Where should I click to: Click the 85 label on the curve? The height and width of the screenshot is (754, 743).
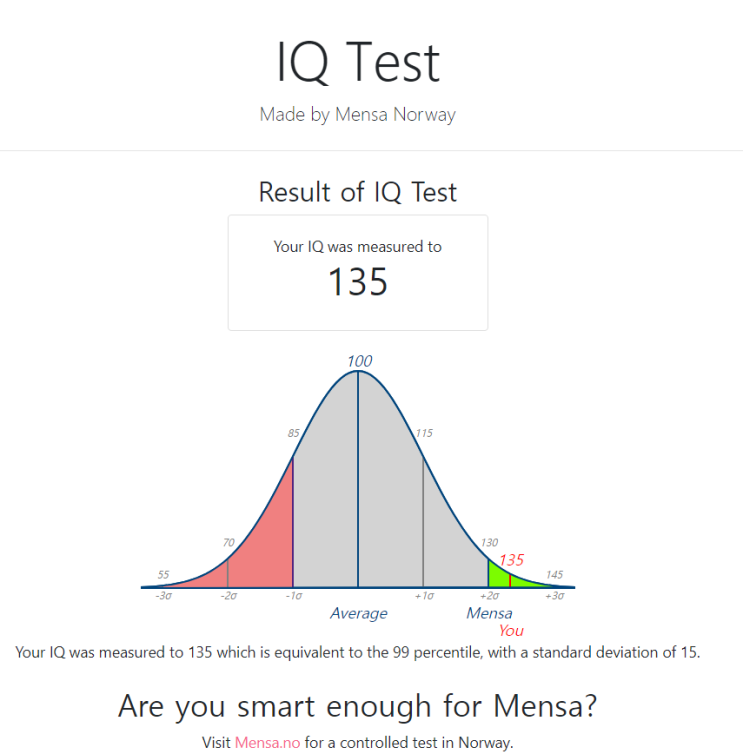(x=293, y=434)
